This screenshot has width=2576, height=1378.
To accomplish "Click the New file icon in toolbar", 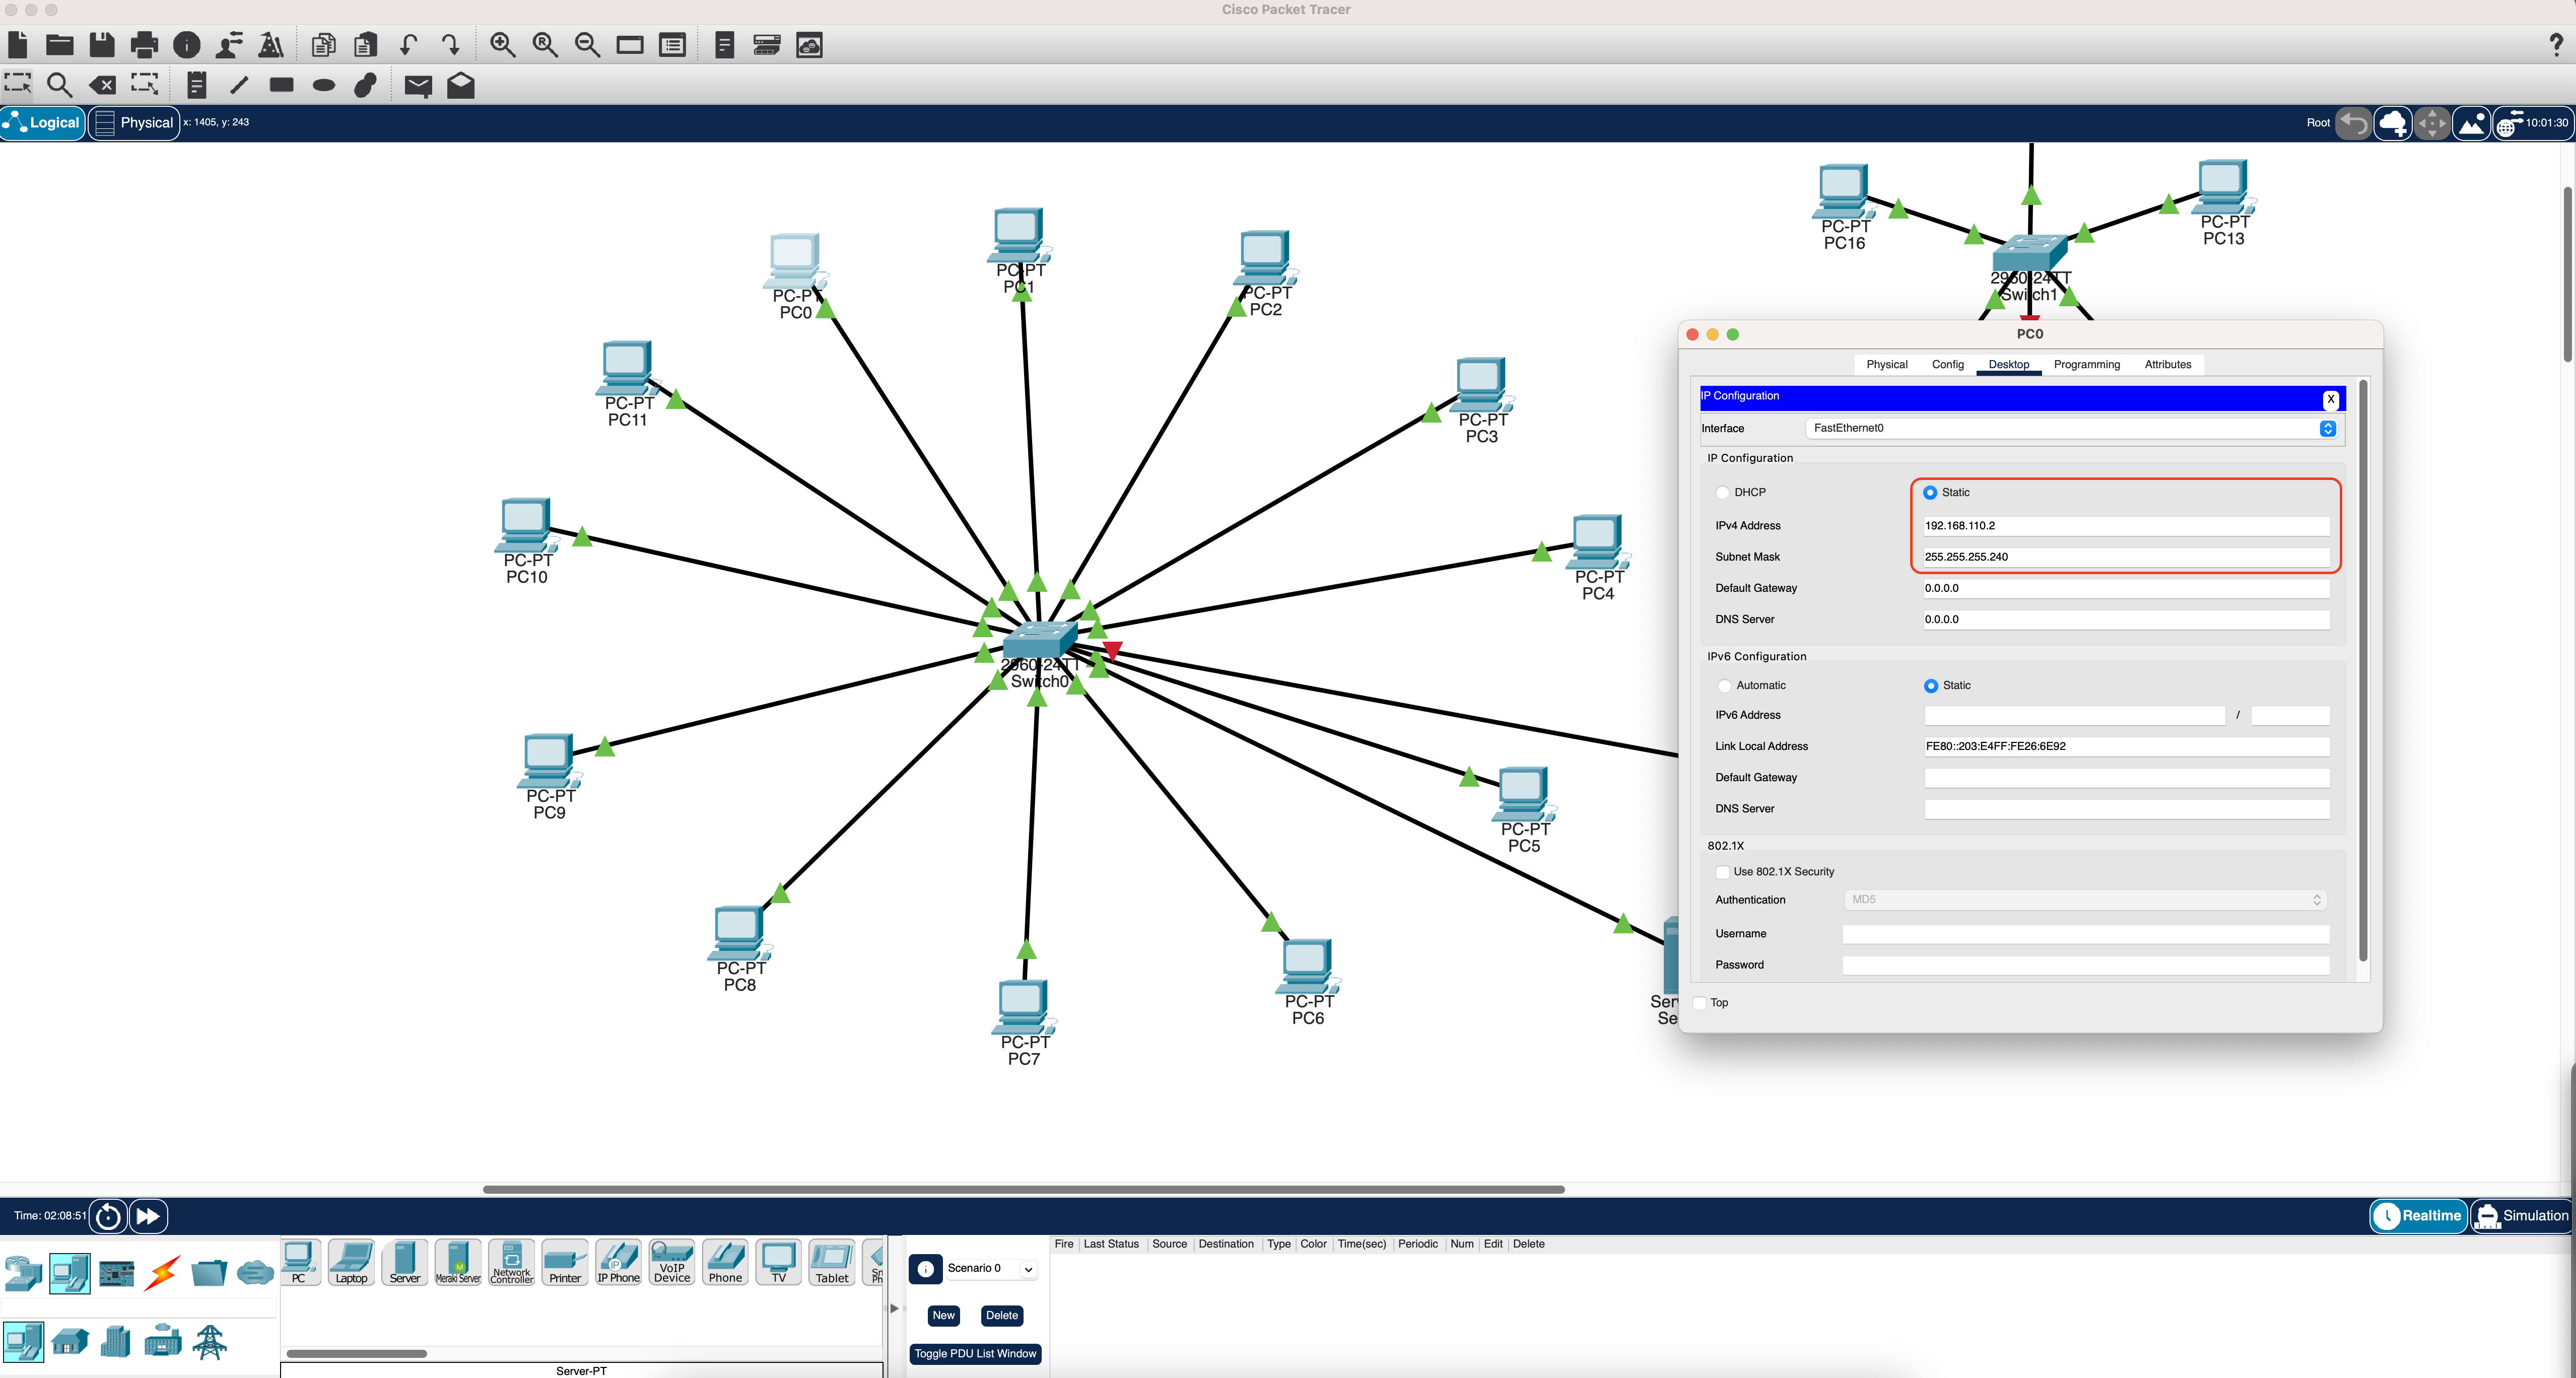I will (17, 45).
